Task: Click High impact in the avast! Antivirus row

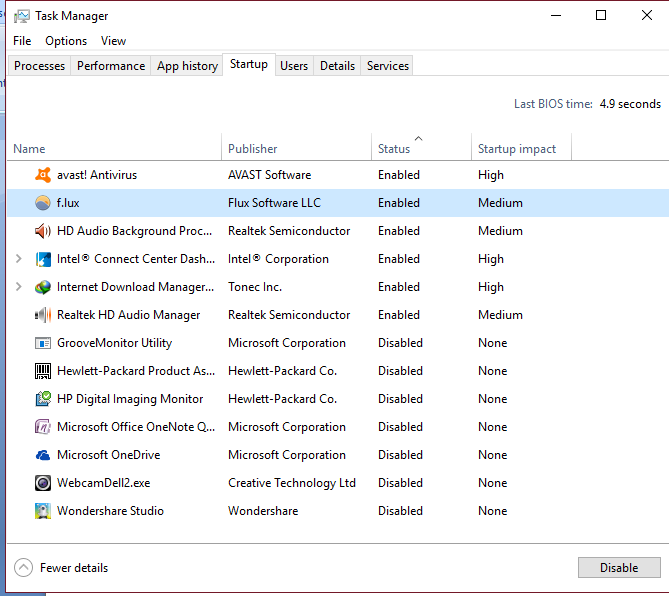Action: click(x=491, y=175)
